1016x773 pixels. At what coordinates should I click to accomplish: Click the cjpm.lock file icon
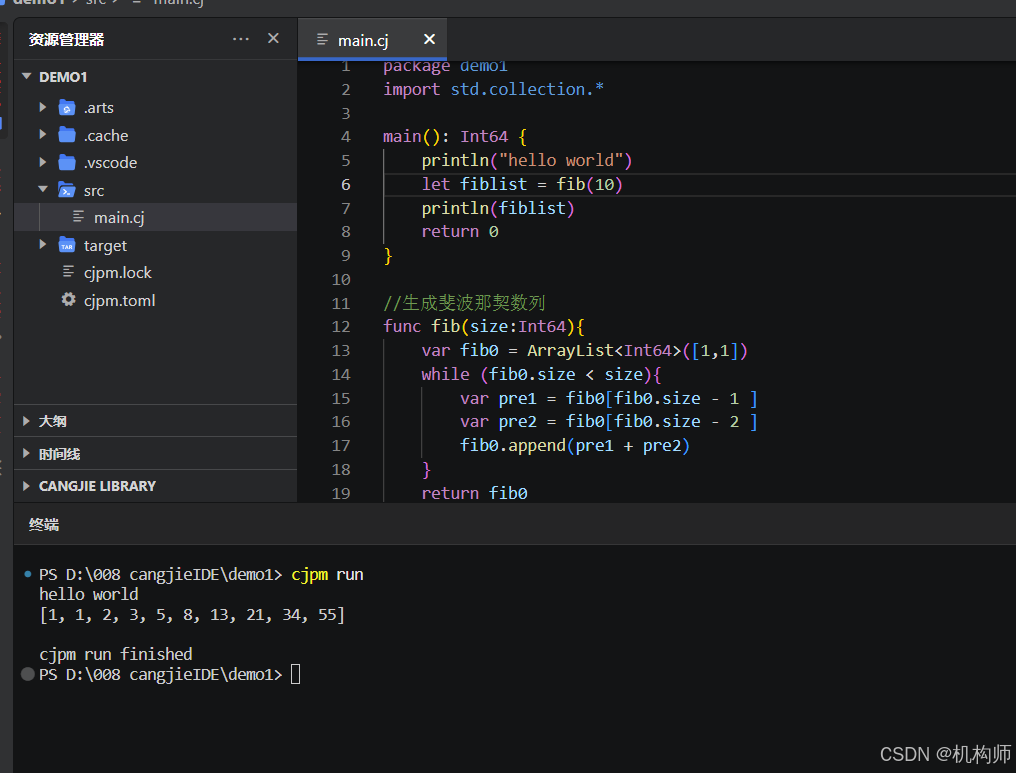tap(68, 271)
